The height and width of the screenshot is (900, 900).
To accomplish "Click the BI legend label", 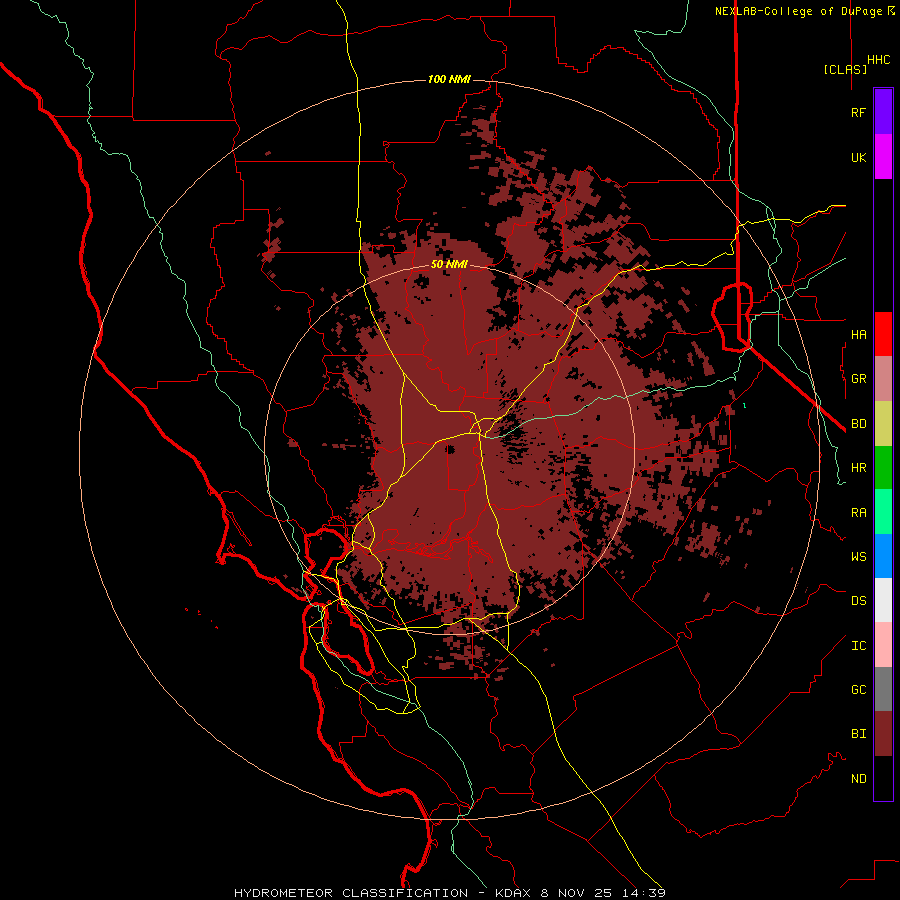I will [858, 734].
